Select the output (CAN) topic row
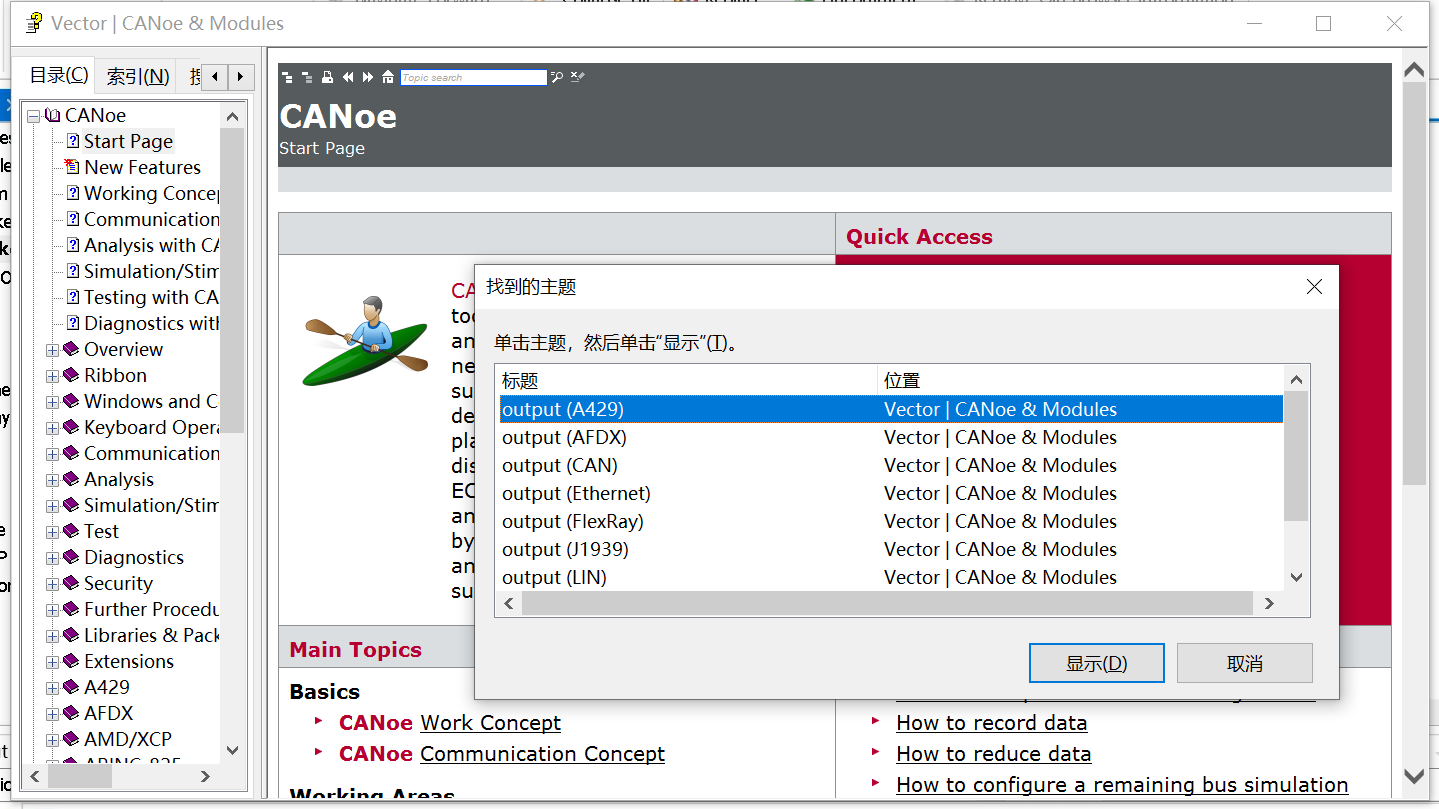This screenshot has width=1439, height=809. point(891,465)
